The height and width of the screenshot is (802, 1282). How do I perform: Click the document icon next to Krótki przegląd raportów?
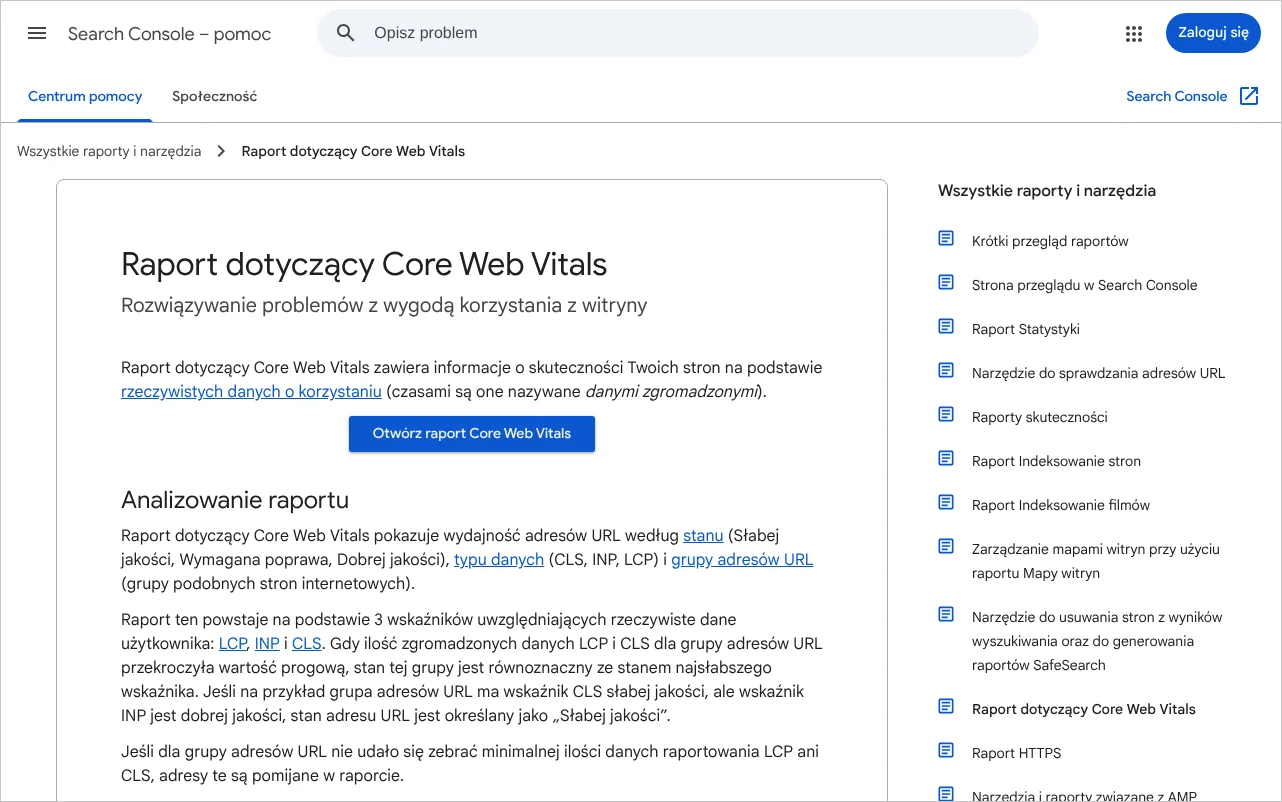(x=946, y=238)
